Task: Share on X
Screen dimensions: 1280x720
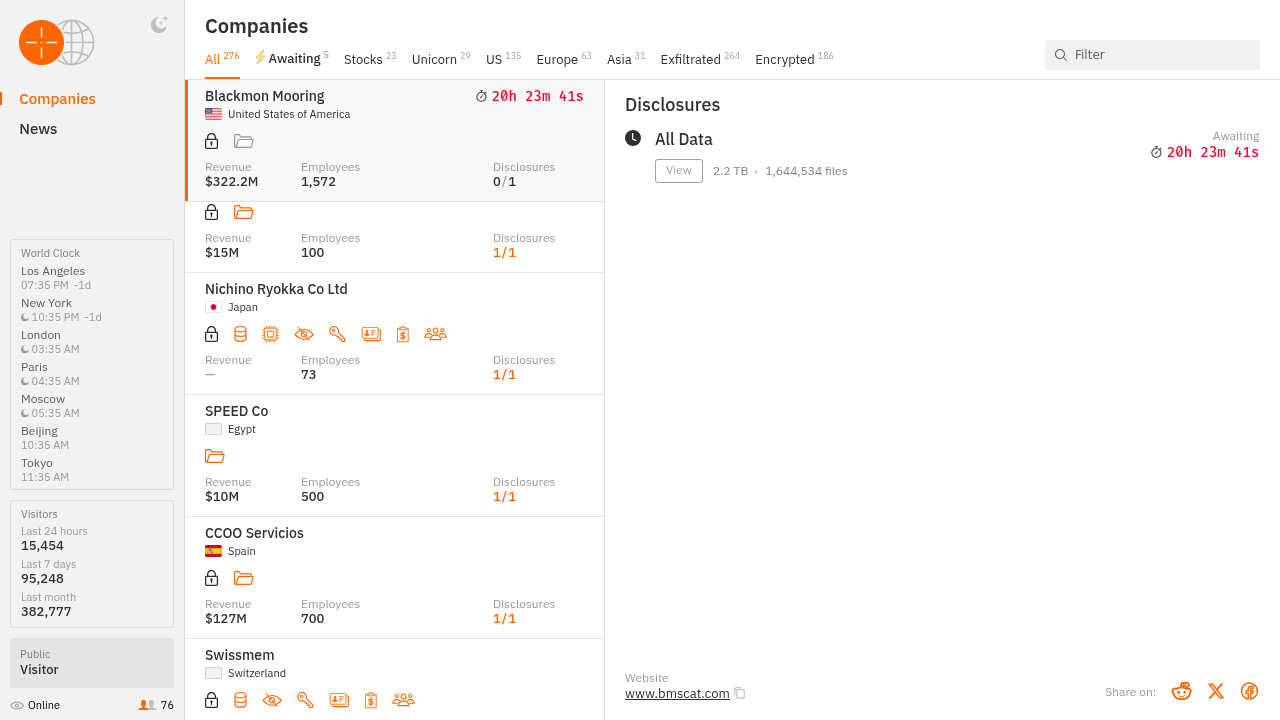Action: pyautogui.click(x=1216, y=691)
